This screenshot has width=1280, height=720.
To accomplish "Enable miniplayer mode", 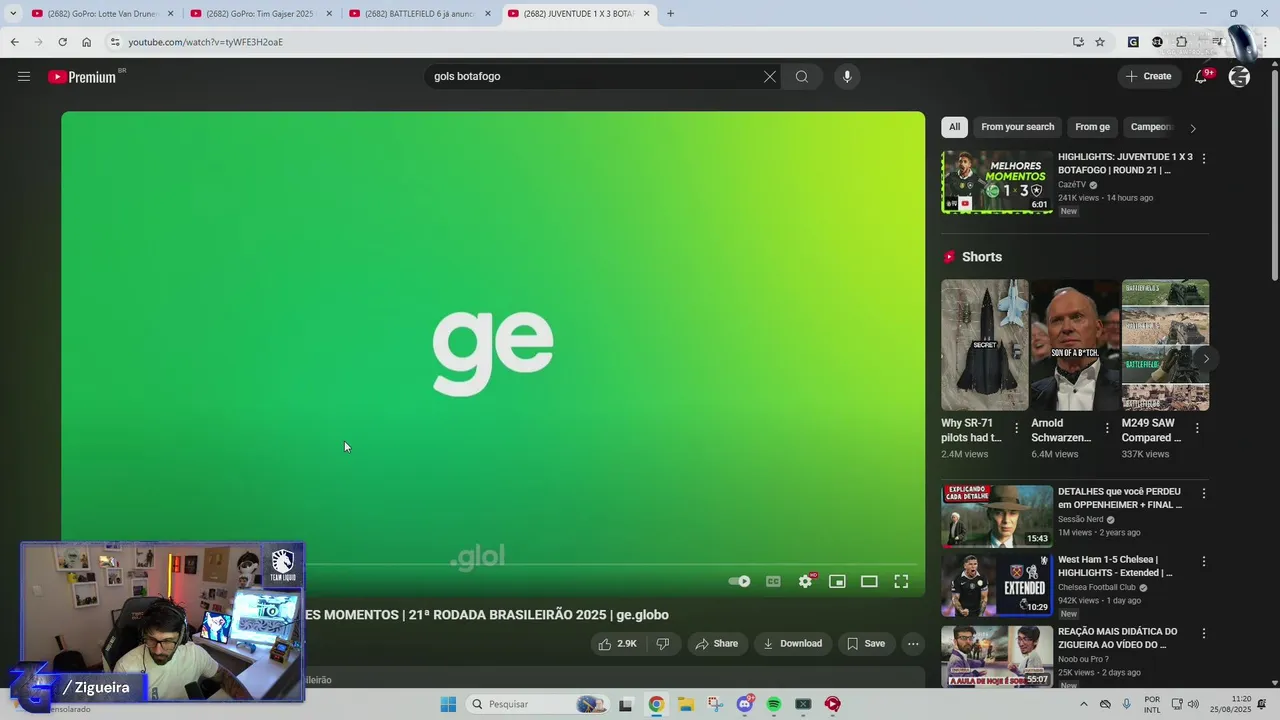I will 837,581.
